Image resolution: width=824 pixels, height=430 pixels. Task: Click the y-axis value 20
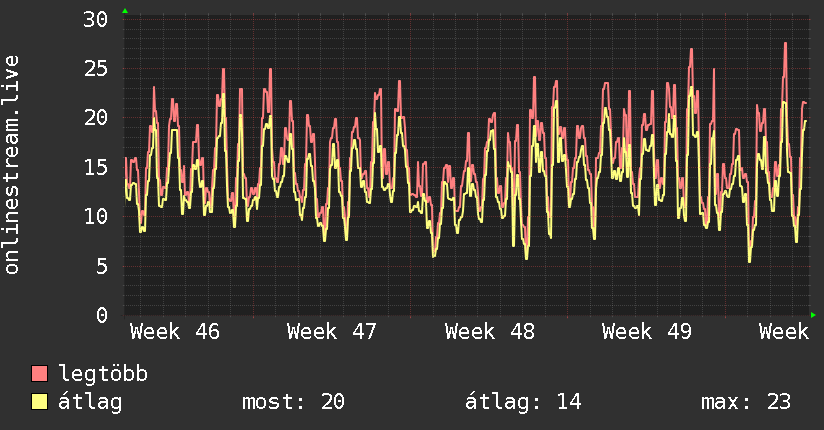(95, 118)
